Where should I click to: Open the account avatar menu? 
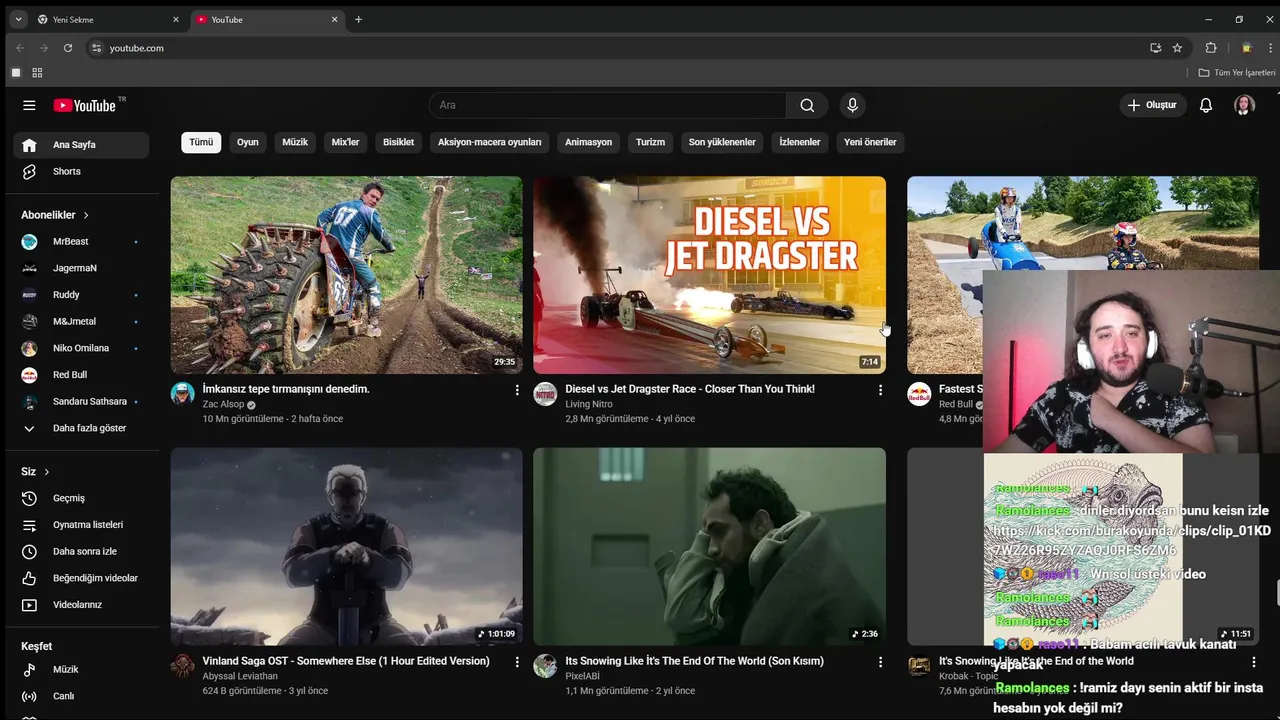pyautogui.click(x=1244, y=105)
